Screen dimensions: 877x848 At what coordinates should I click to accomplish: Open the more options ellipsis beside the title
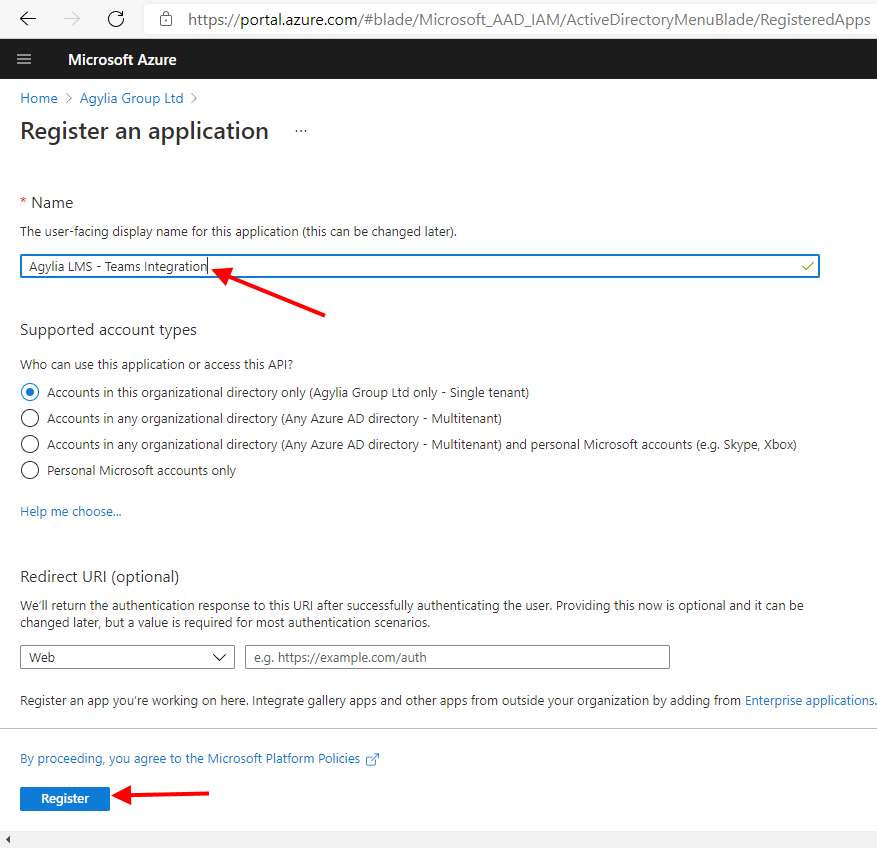(x=301, y=131)
